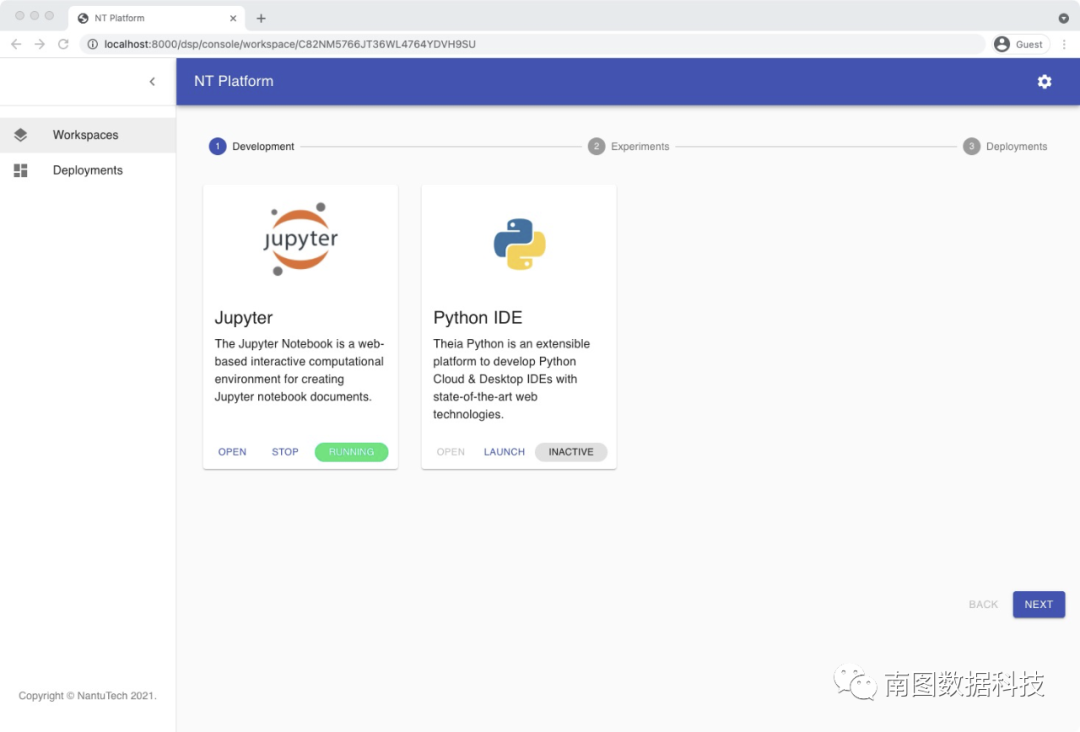1080x732 pixels.
Task: Collapse the sidebar with the chevron arrow
Action: [x=152, y=81]
